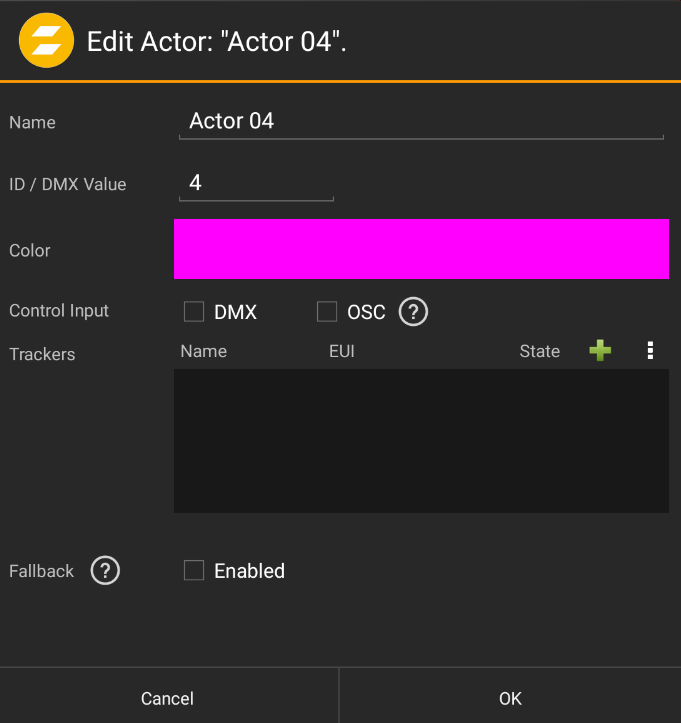This screenshot has height=723, width=681.
Task: Click the Trackers label
Action: point(42,355)
